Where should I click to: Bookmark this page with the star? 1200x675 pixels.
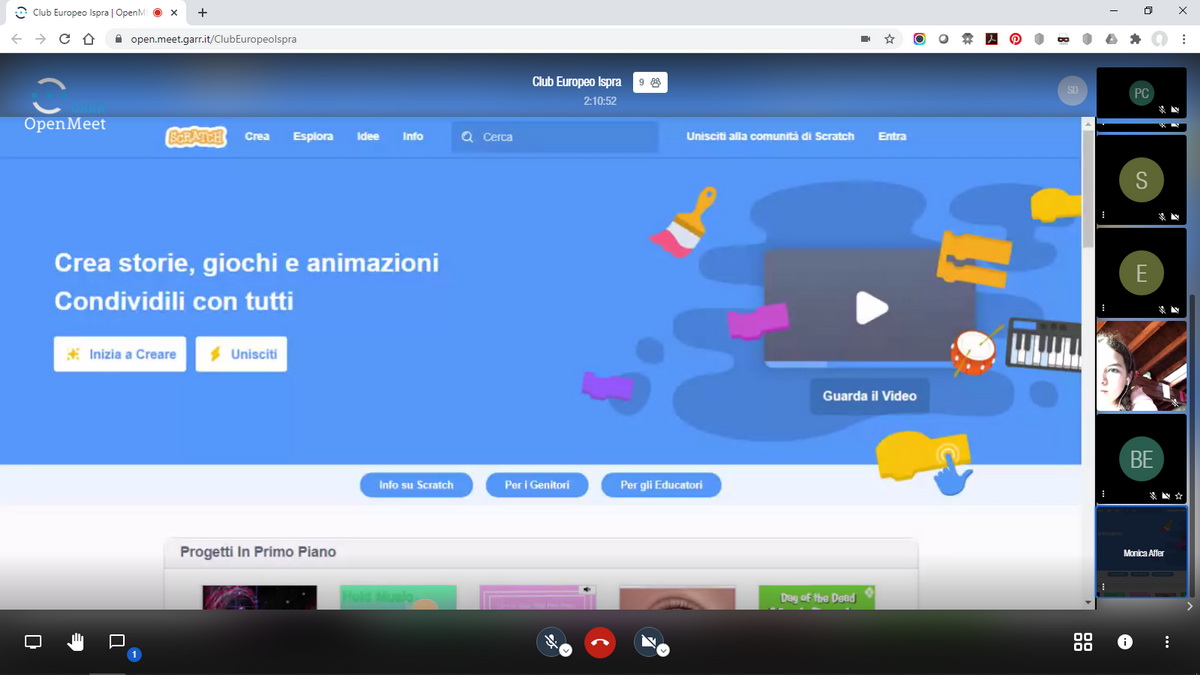[x=889, y=39]
